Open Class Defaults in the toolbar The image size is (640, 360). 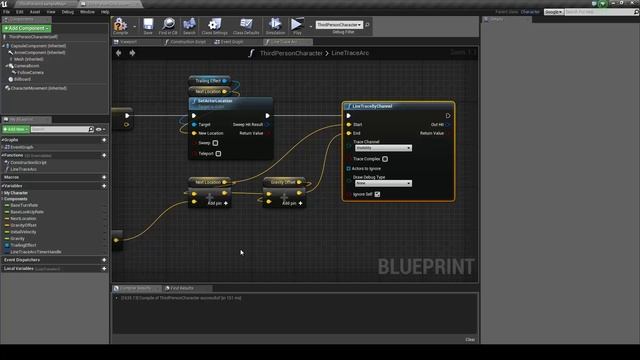(246, 26)
